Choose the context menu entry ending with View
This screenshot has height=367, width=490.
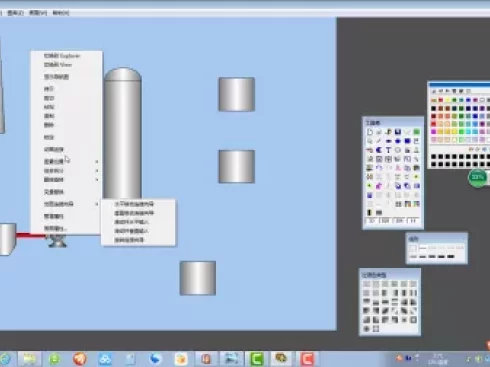pyautogui.click(x=58, y=65)
